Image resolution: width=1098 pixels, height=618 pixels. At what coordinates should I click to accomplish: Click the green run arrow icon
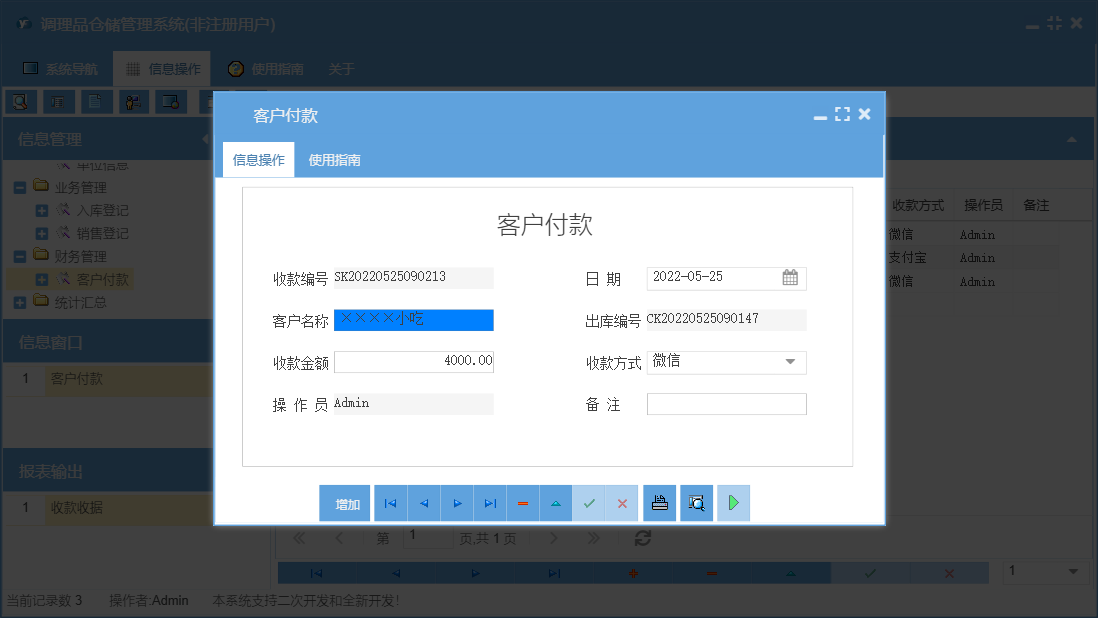[x=733, y=503]
